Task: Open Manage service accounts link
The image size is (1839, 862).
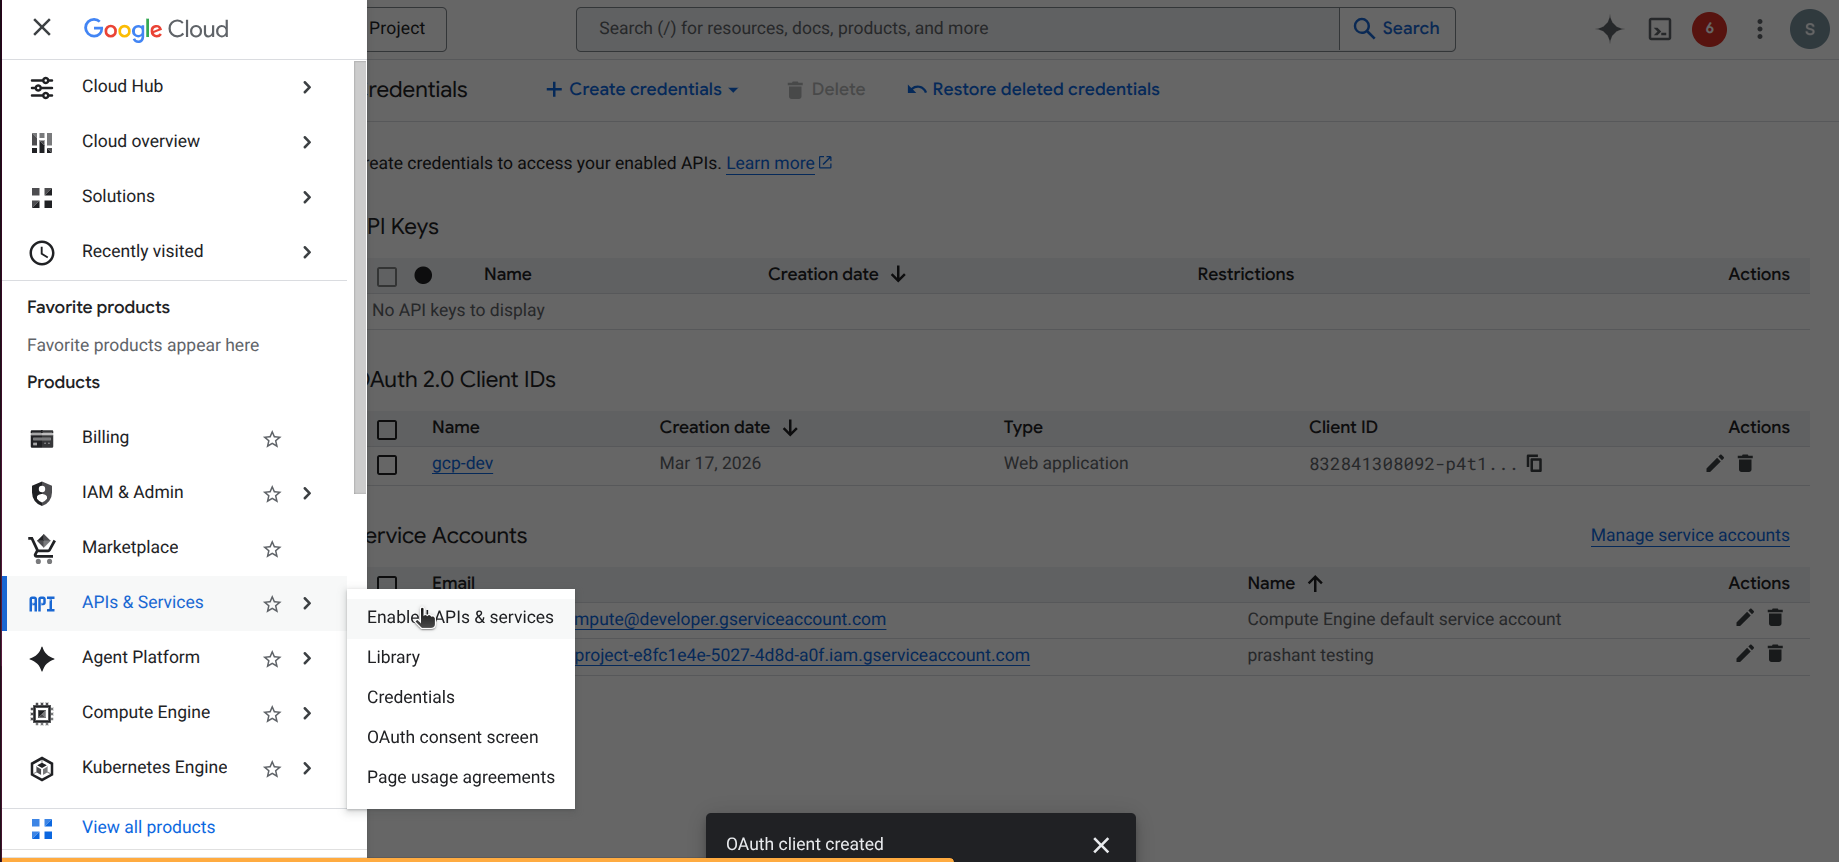Action: pyautogui.click(x=1690, y=535)
